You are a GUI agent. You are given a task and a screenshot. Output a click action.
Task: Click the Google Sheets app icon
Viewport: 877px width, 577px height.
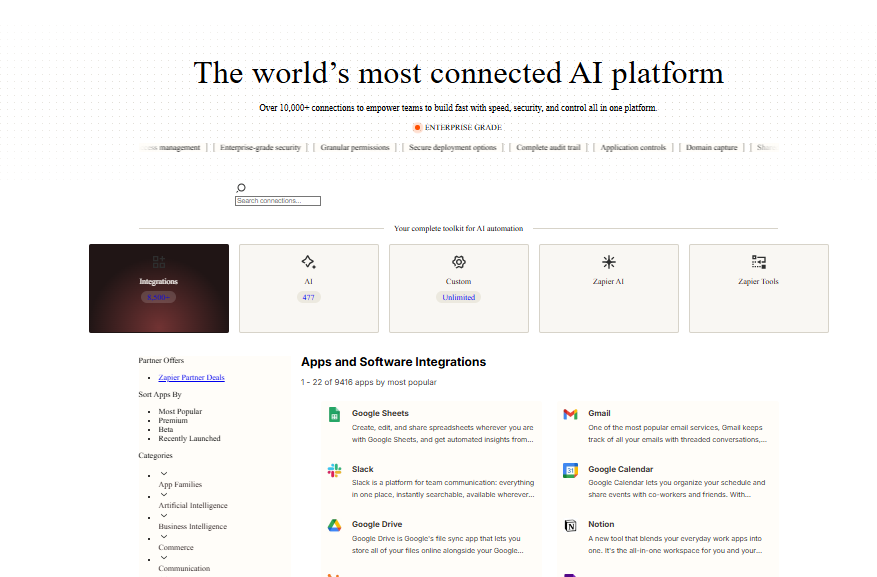335,414
